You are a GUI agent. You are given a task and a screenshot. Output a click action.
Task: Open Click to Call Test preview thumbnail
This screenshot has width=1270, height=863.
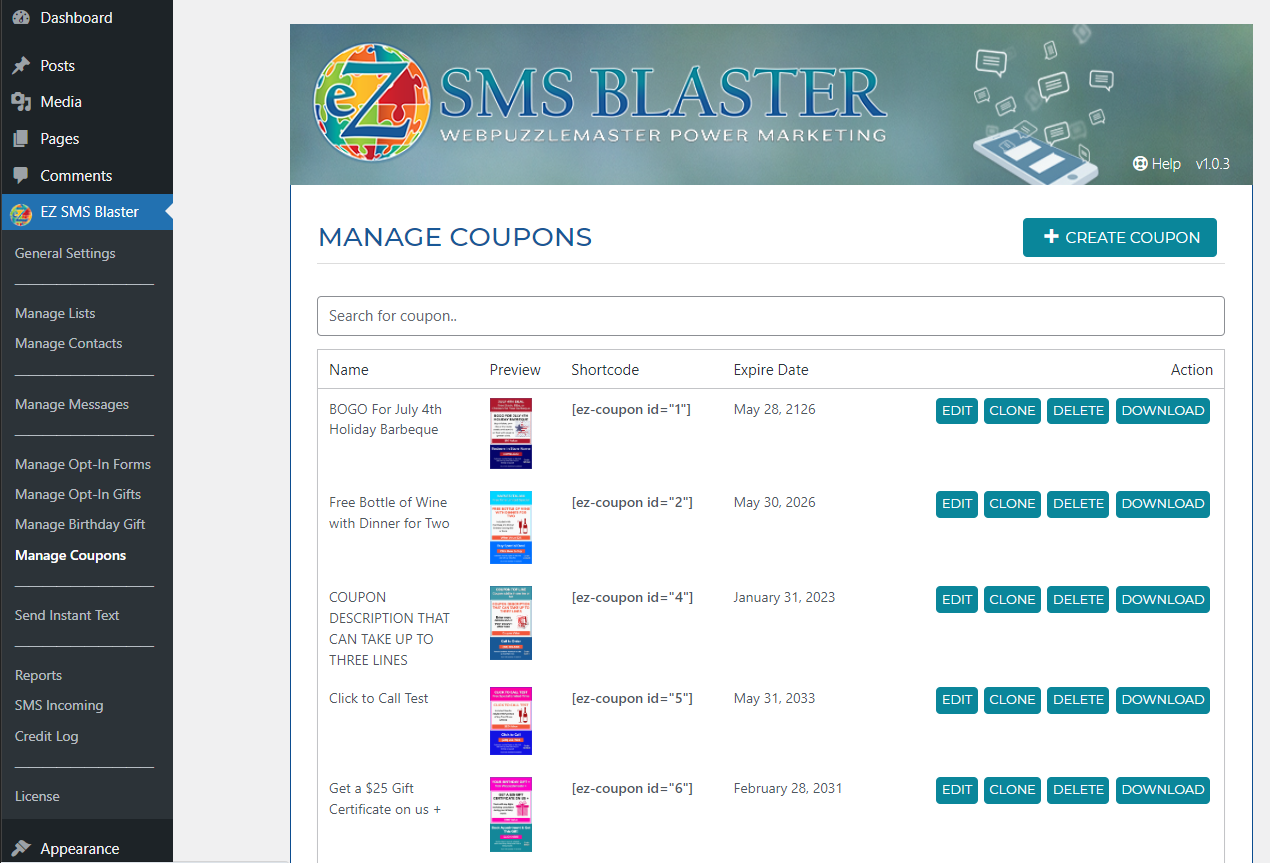coord(511,721)
